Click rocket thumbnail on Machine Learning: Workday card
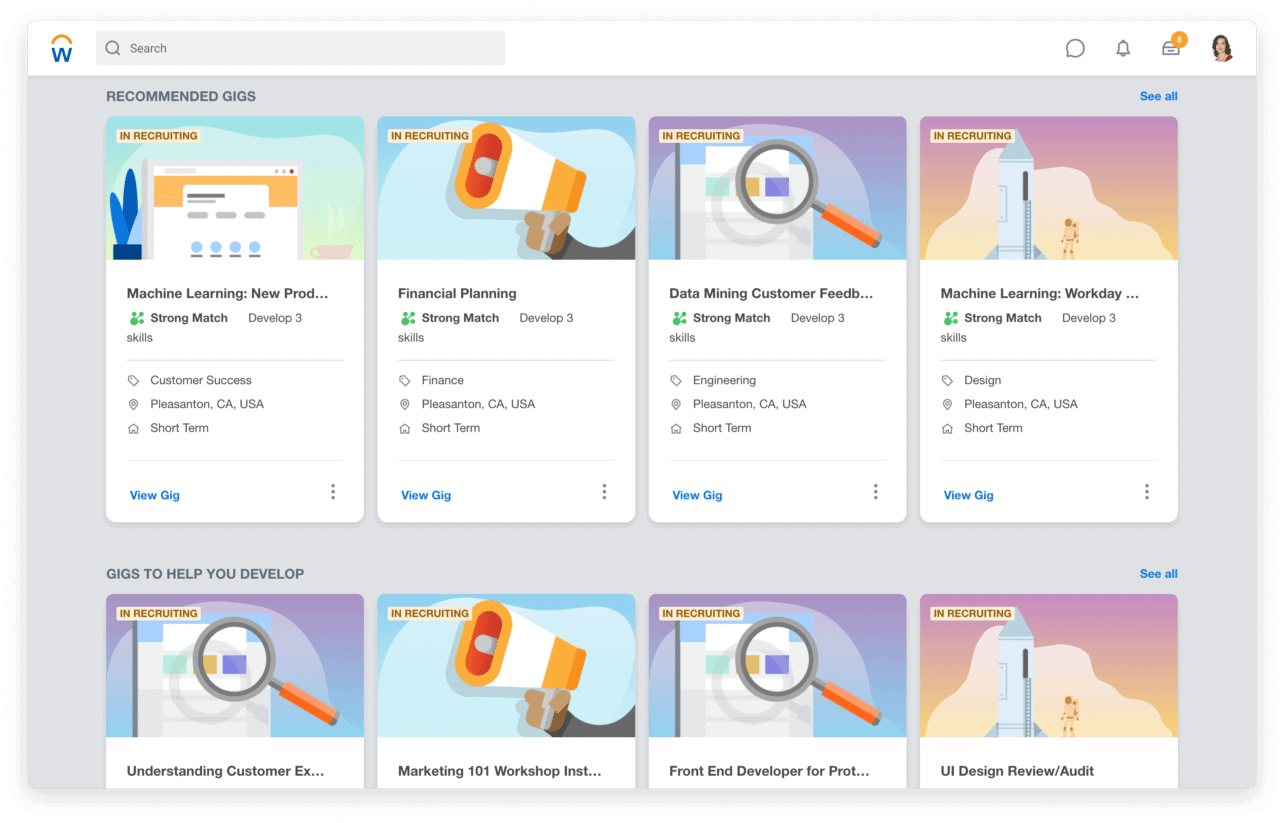Image resolution: width=1284 pixels, height=823 pixels. tap(1049, 188)
